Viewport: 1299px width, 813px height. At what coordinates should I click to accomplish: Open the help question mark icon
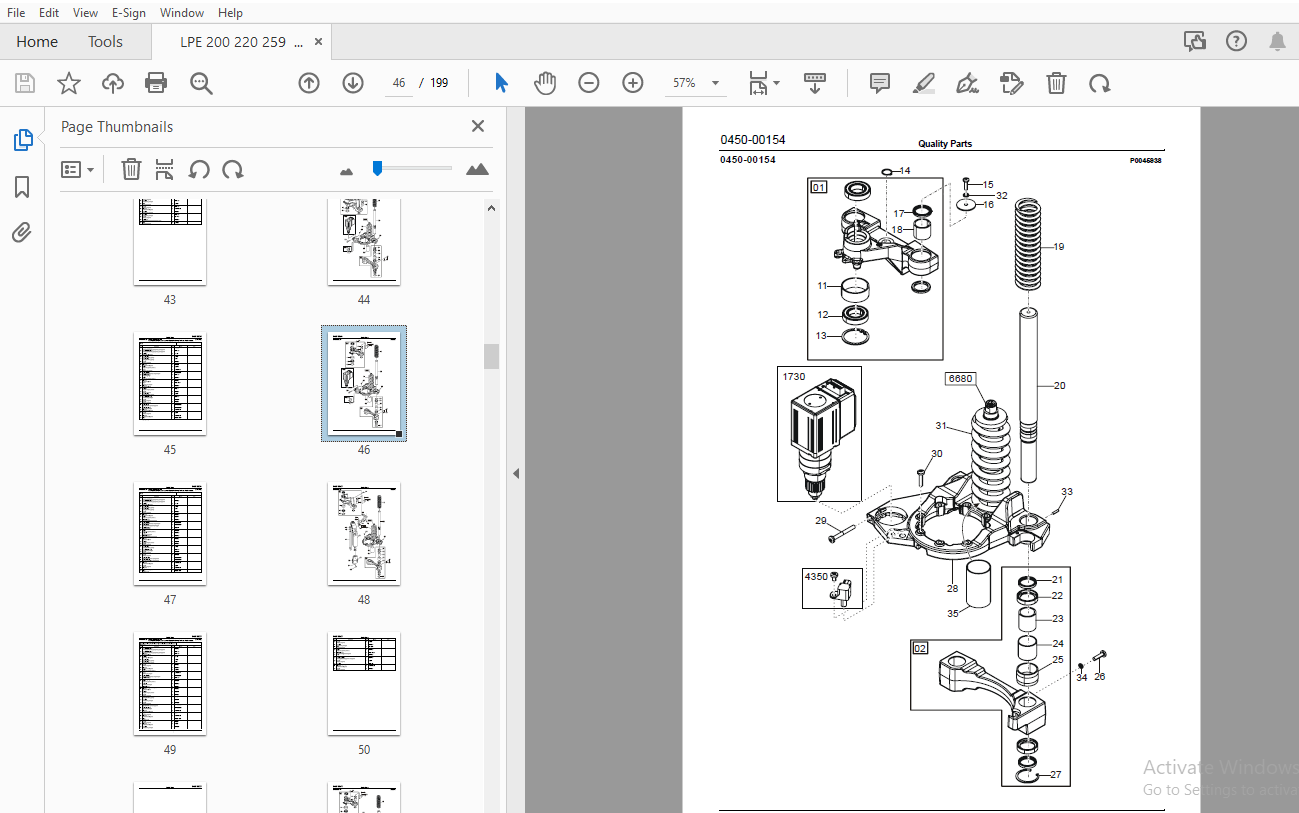1237,41
